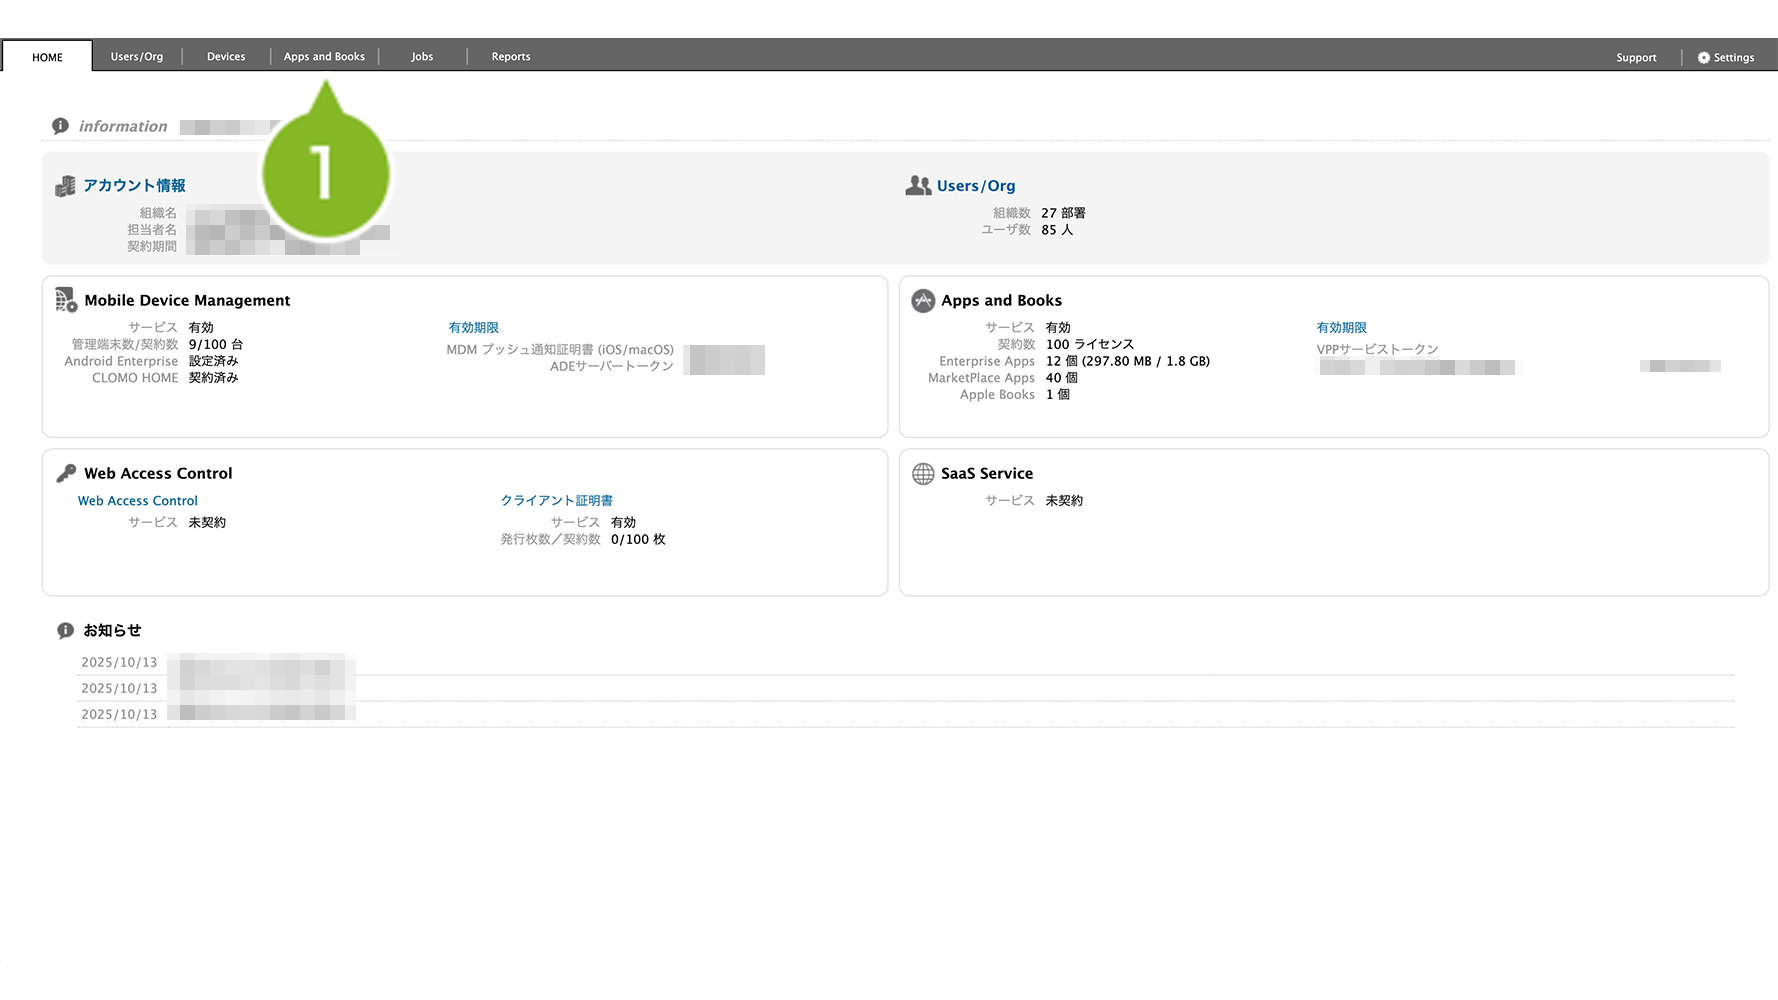Viewport: 1778px width, 1000px height.
Task: Switch to the Devices tab
Action: point(226,57)
